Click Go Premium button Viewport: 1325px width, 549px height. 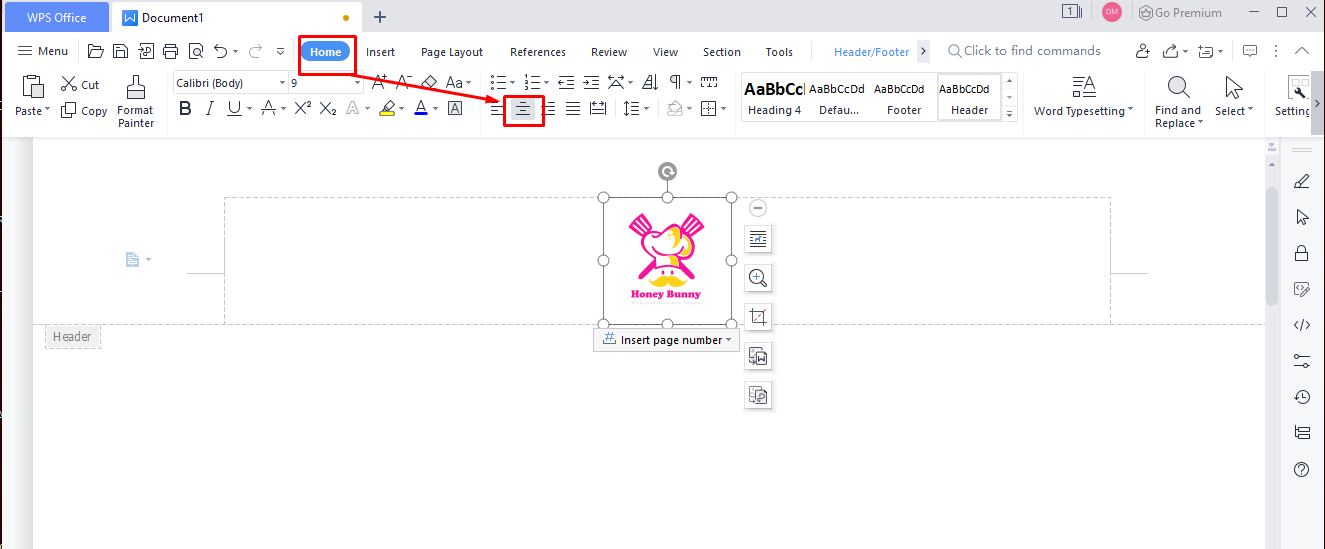(x=1180, y=13)
